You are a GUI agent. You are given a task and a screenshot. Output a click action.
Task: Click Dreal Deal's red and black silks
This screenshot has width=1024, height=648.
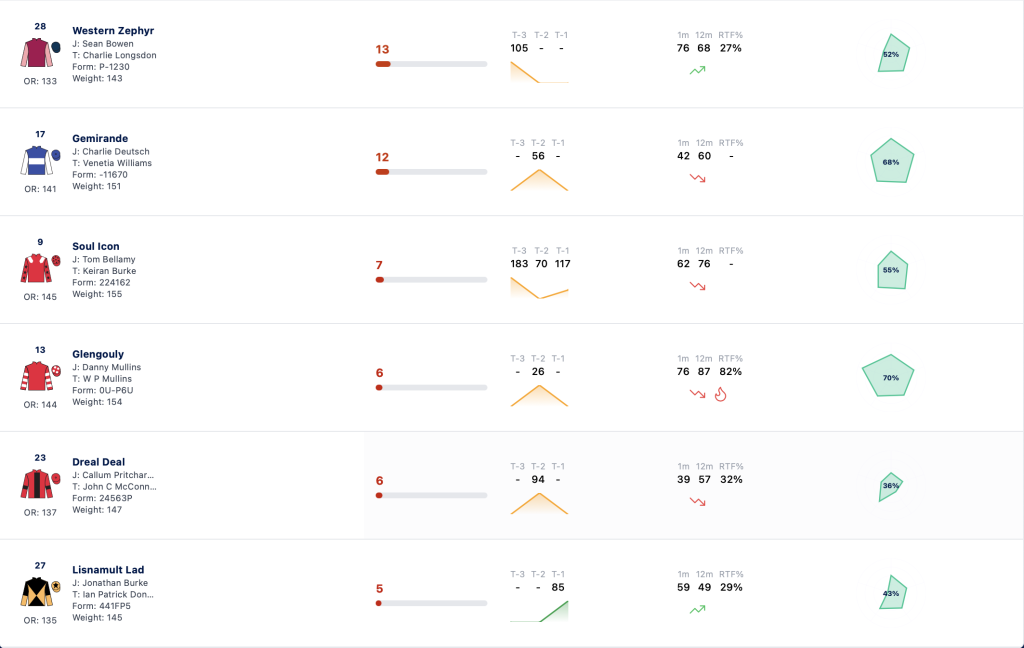37,484
